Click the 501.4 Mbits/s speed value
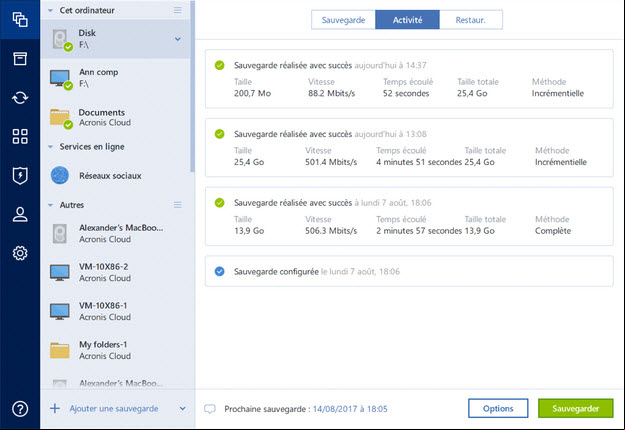 tap(331, 162)
